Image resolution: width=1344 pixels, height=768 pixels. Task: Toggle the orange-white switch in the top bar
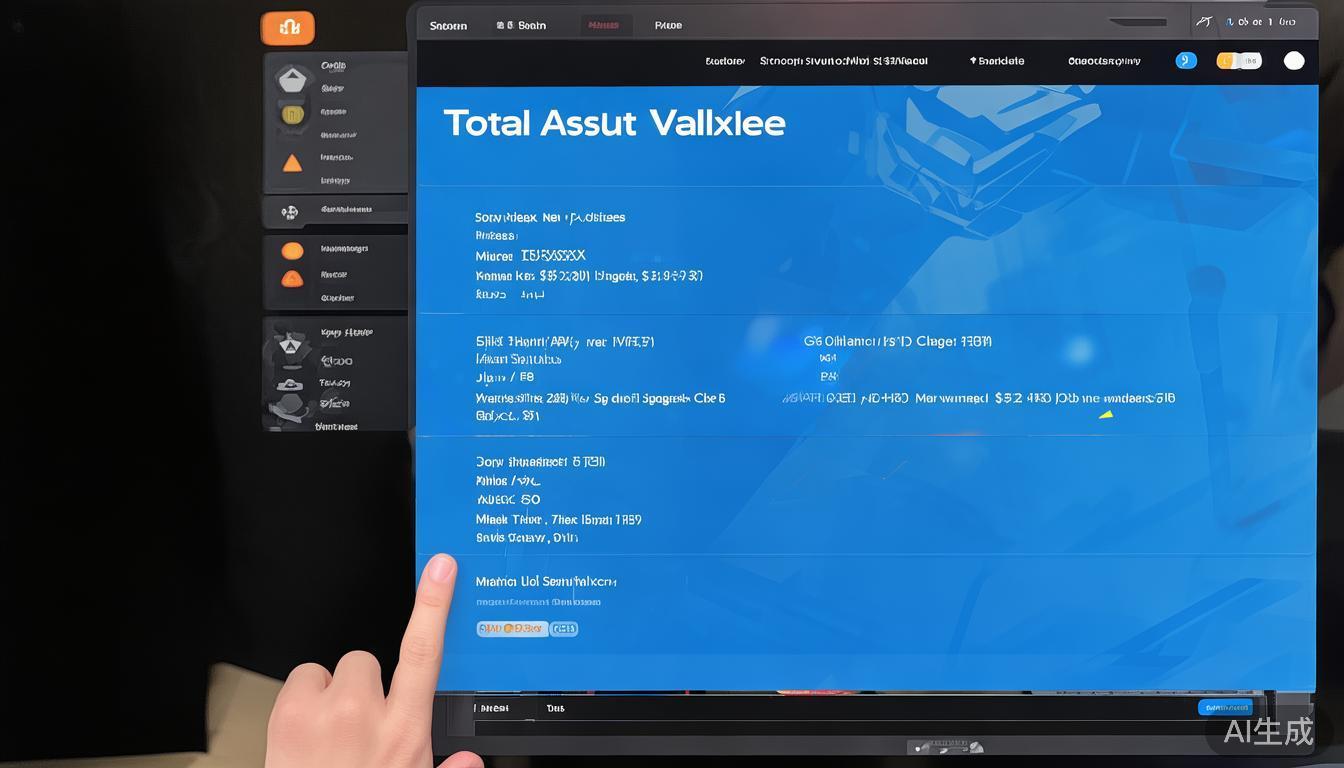(1238, 61)
